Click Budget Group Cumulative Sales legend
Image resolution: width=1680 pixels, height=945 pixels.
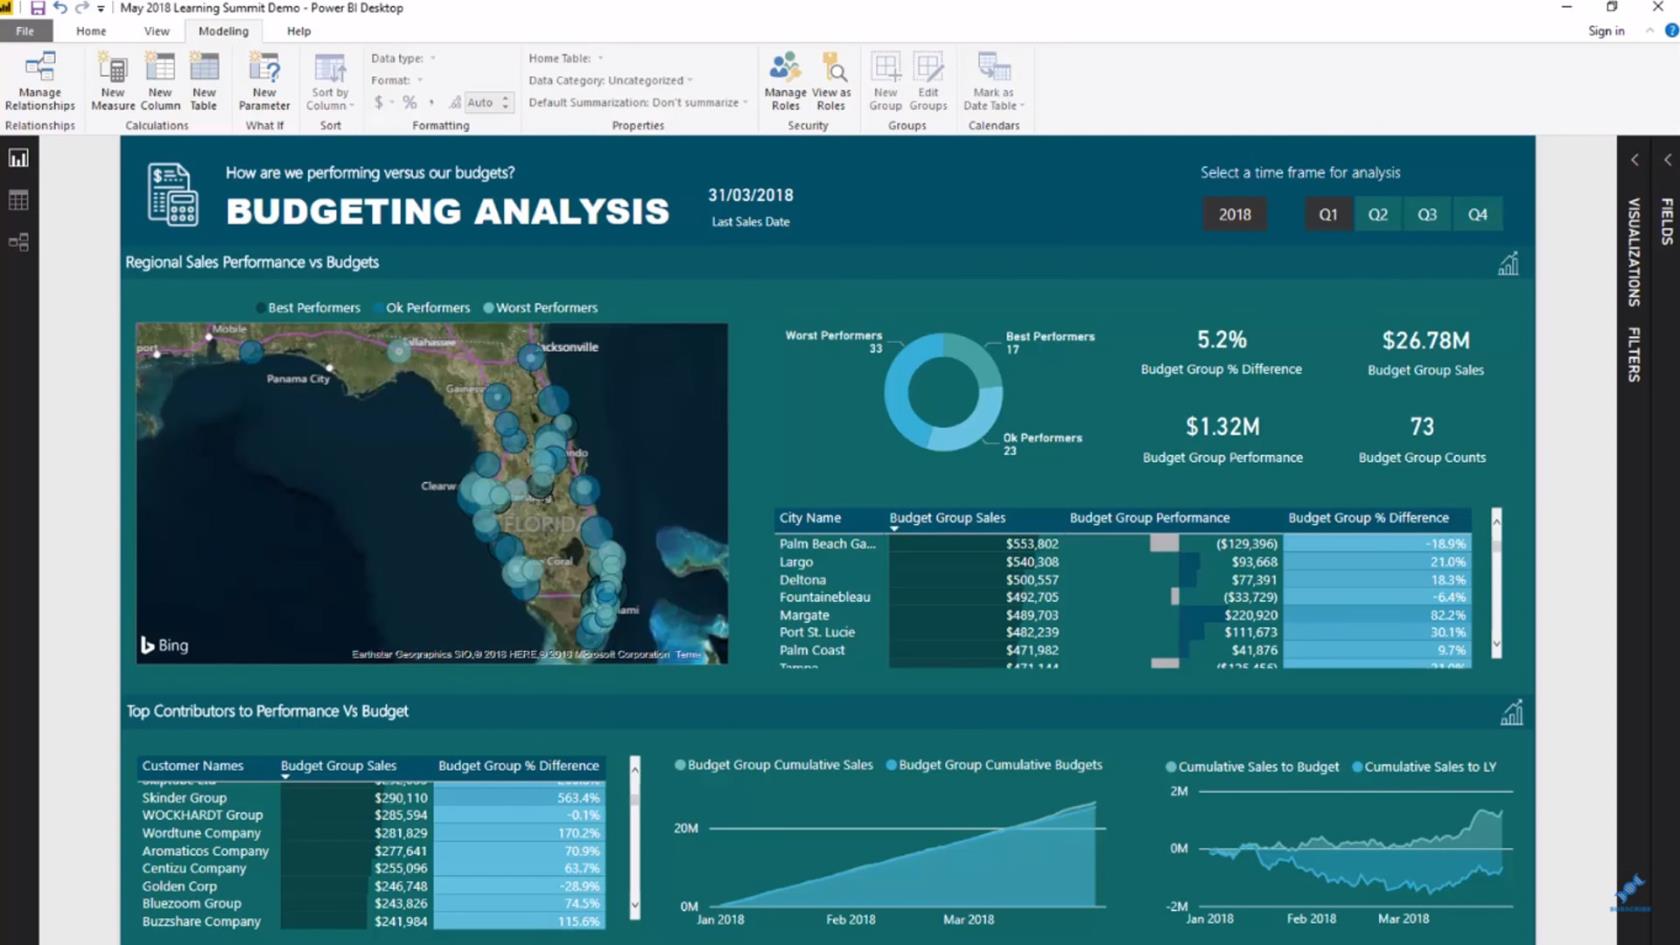click(774, 765)
